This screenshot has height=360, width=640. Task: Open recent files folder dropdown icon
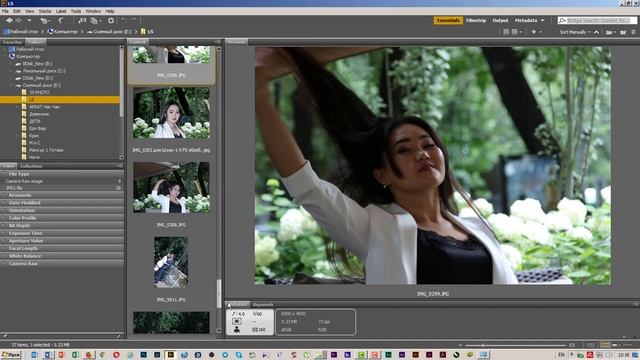tap(611, 32)
